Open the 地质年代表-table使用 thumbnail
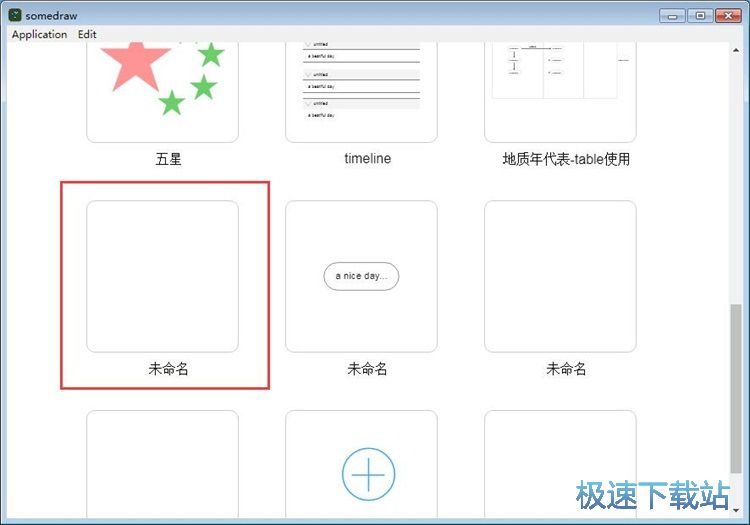 (x=560, y=92)
